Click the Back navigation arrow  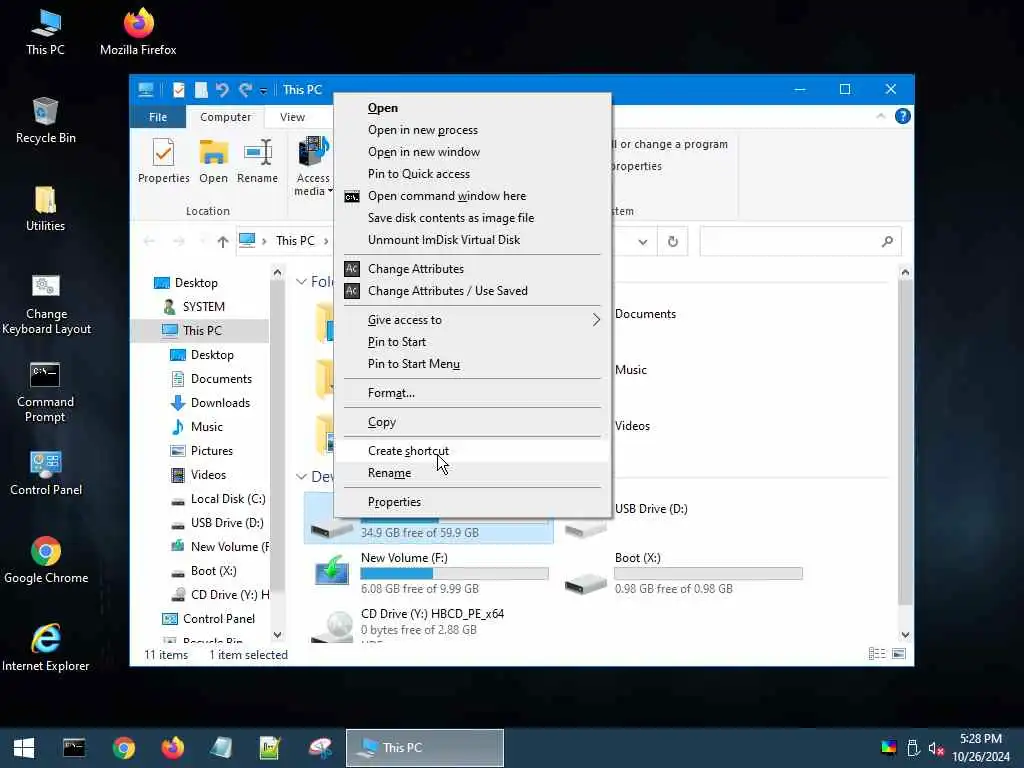pos(150,242)
